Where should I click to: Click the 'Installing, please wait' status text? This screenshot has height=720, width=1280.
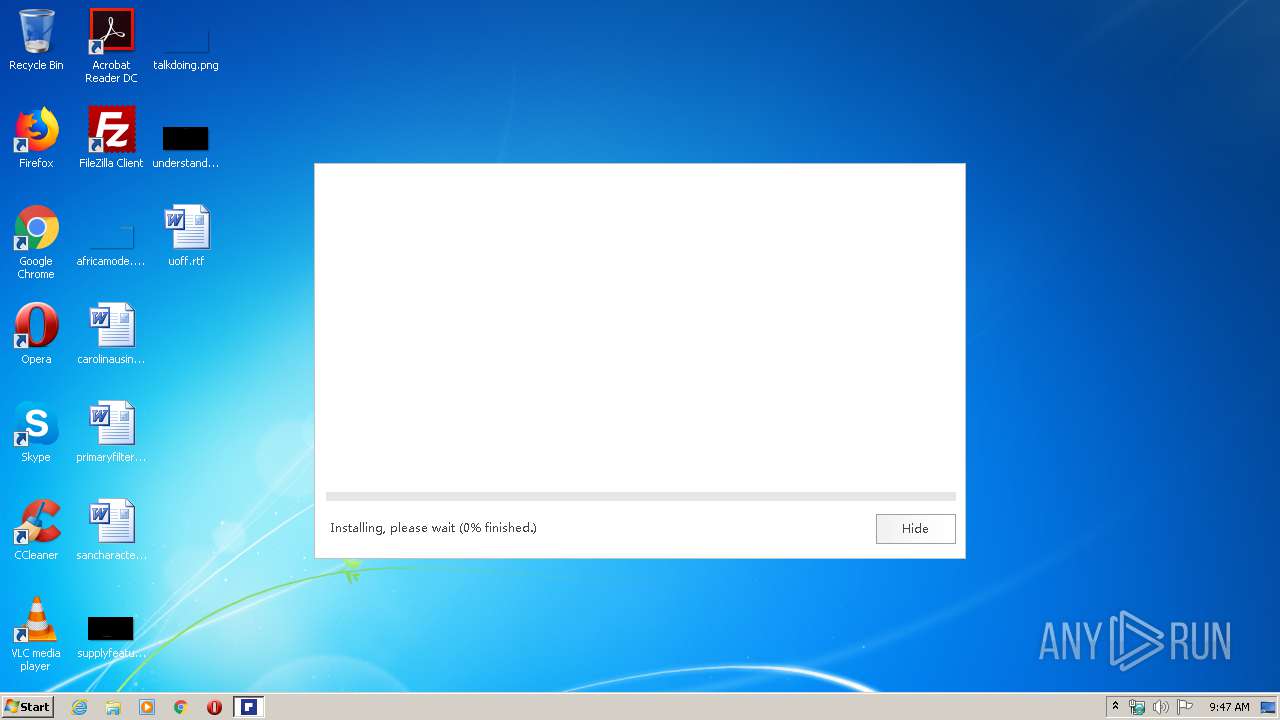[433, 528]
